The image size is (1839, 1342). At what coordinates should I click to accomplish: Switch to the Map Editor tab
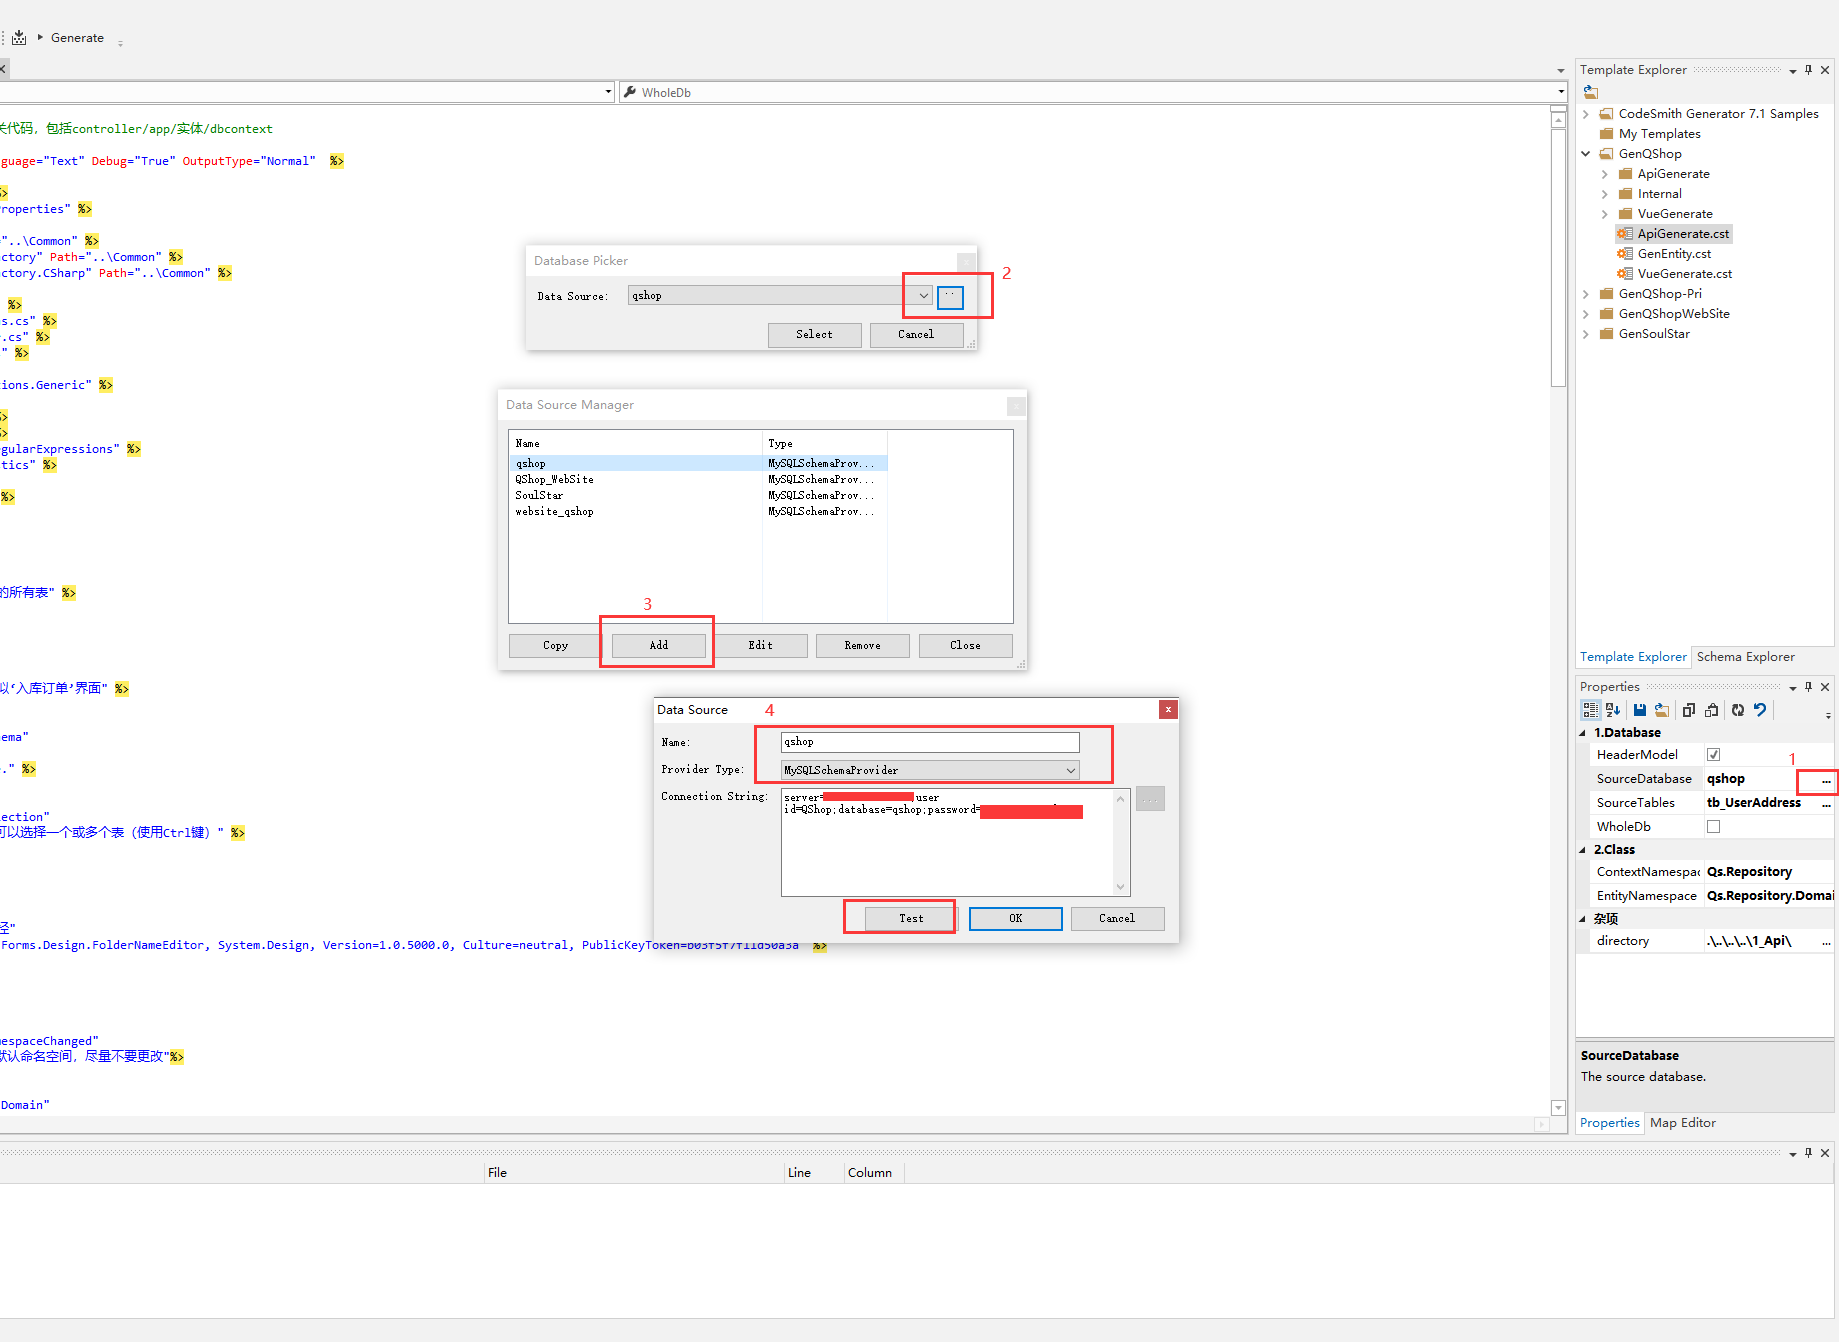point(1682,1123)
